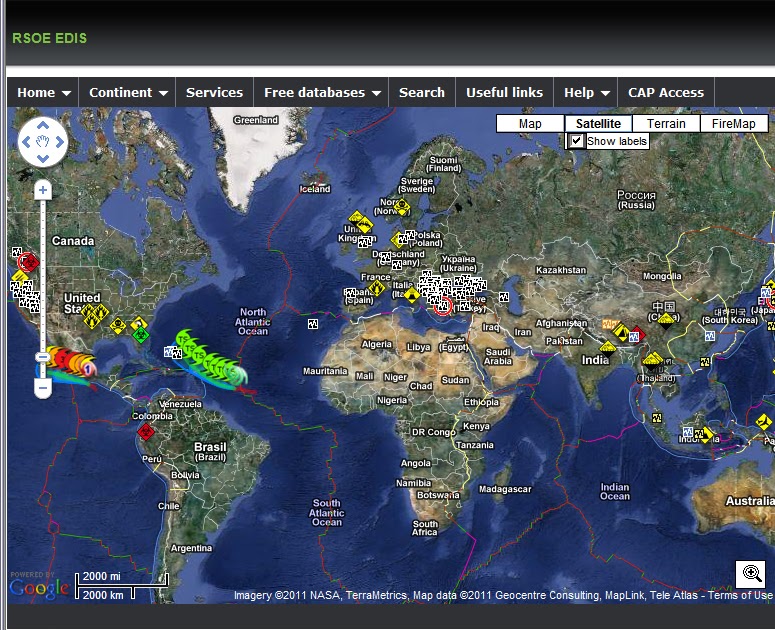This screenshot has height=630, width=775.
Task: Open earthquake marker east of the Black Sea
Action: 504,297
